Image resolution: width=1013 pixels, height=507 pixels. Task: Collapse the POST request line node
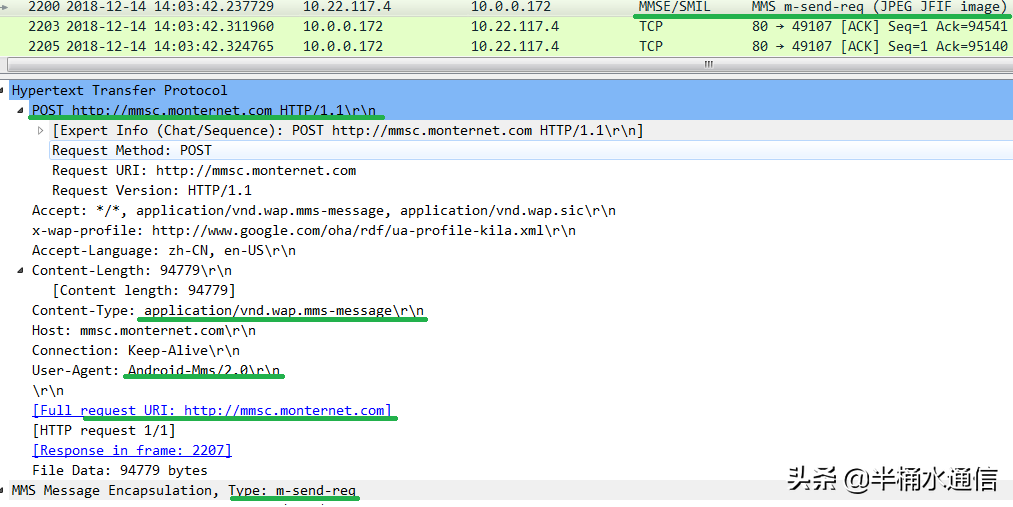click(x=21, y=110)
